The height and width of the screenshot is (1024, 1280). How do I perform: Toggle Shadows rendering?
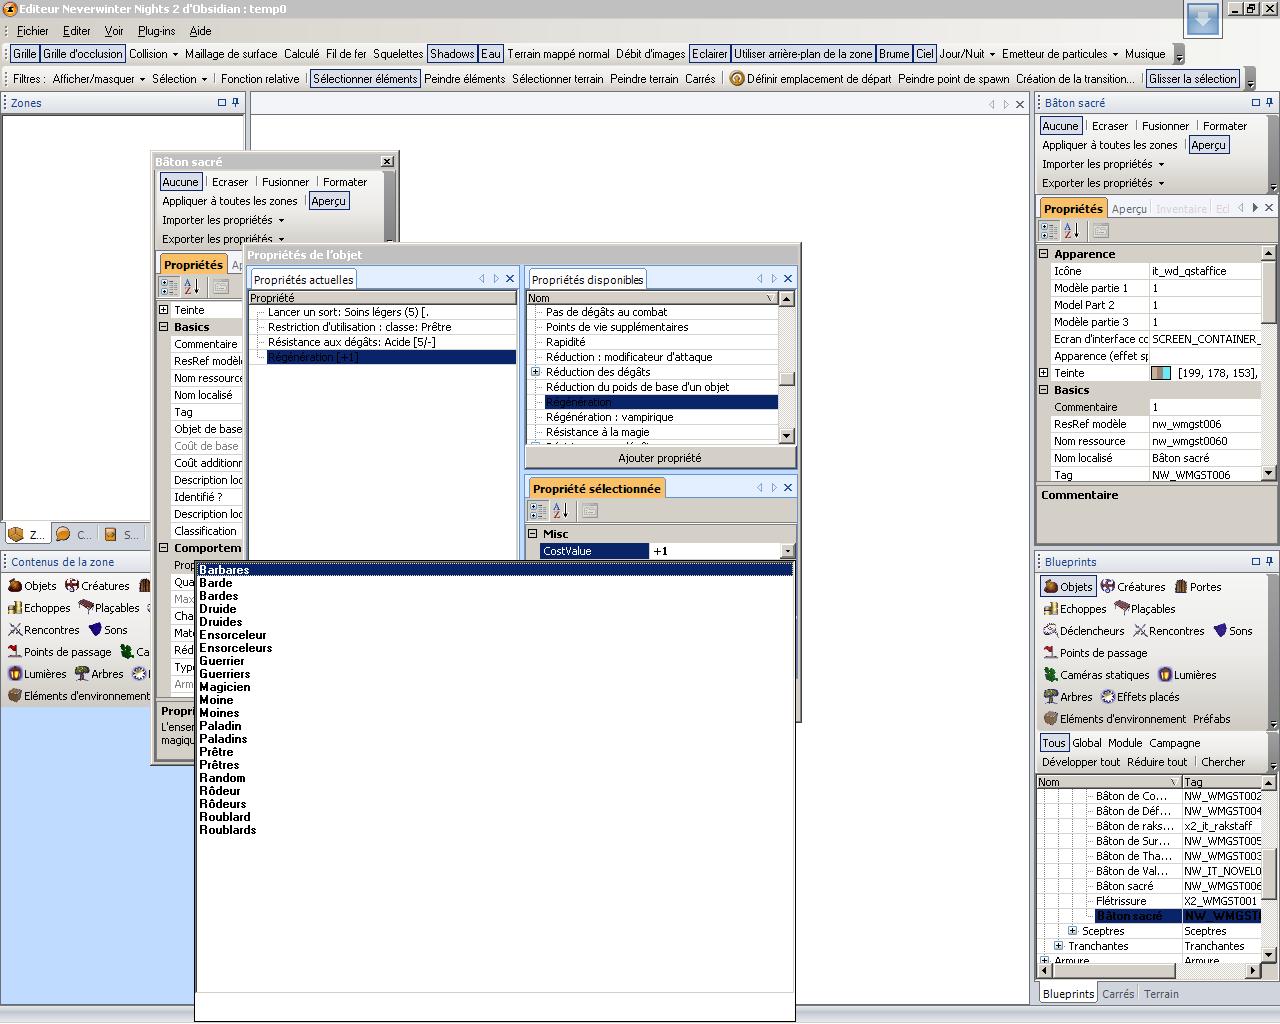click(452, 54)
